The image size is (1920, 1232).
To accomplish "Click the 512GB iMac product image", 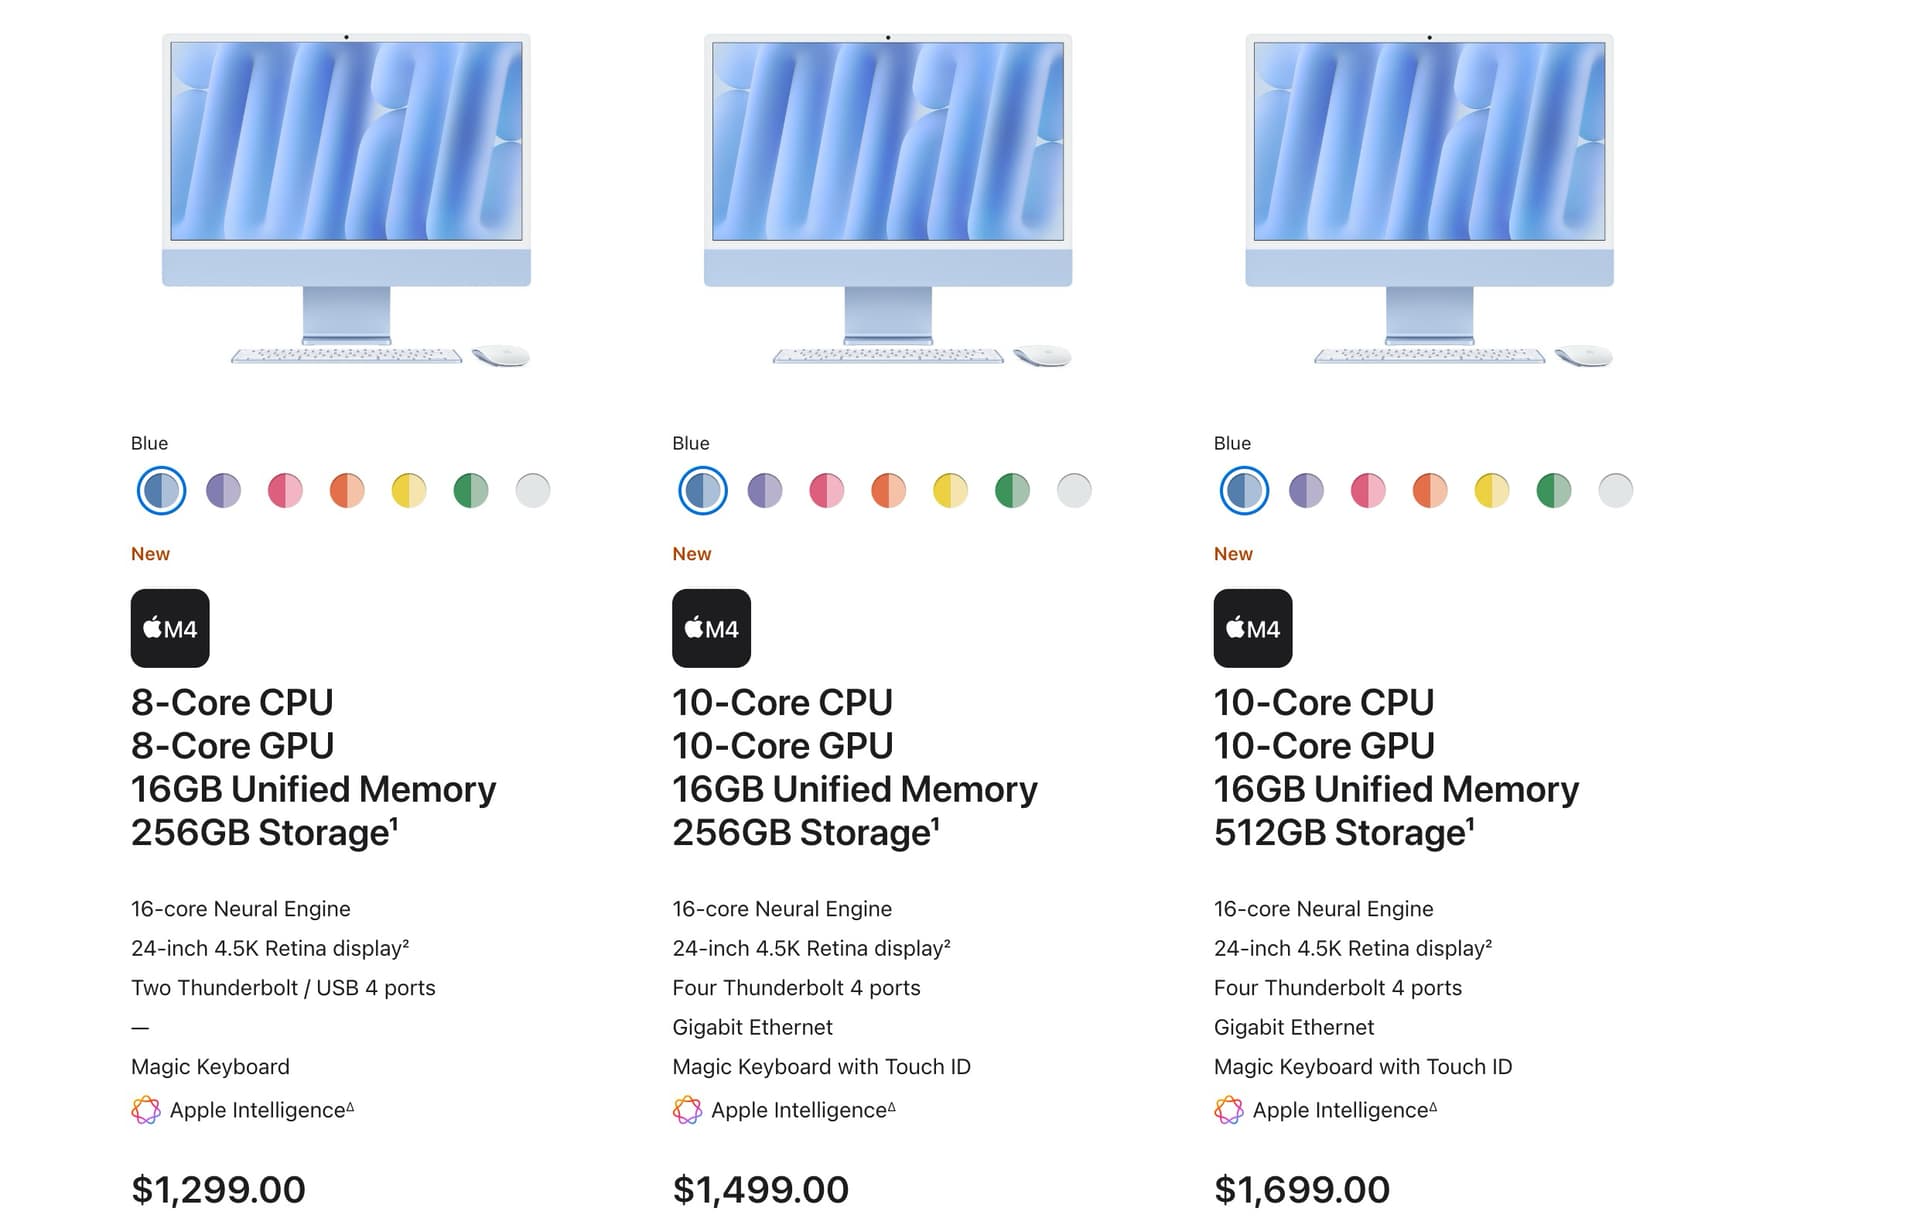I will 1429,200.
